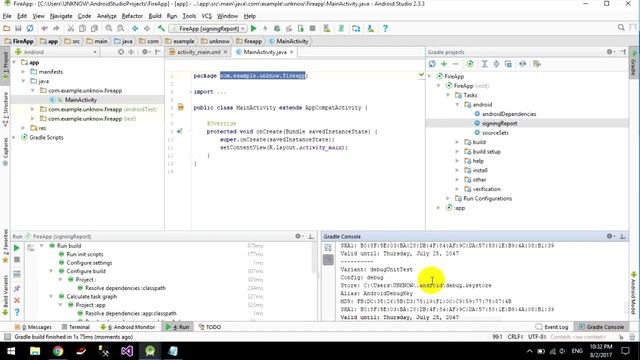Open the Android Monitor tool window
This screenshot has height=360, width=640.
pos(127,327)
